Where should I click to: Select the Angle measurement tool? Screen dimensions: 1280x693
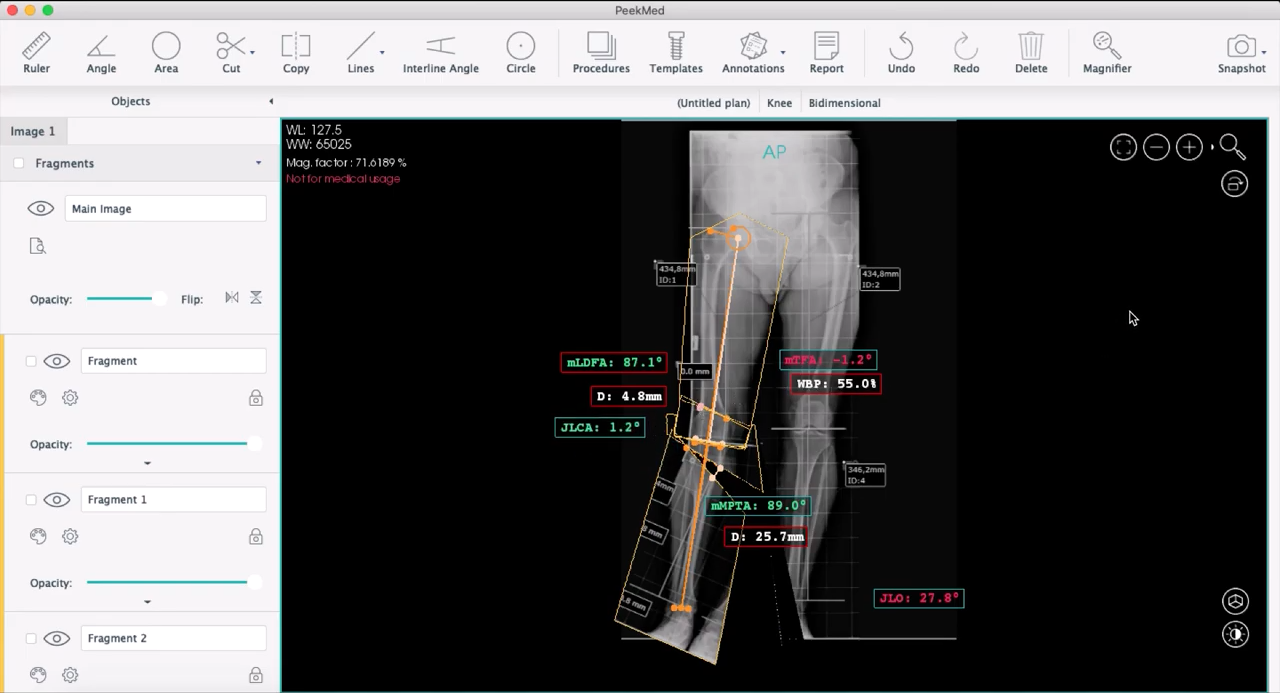point(101,53)
